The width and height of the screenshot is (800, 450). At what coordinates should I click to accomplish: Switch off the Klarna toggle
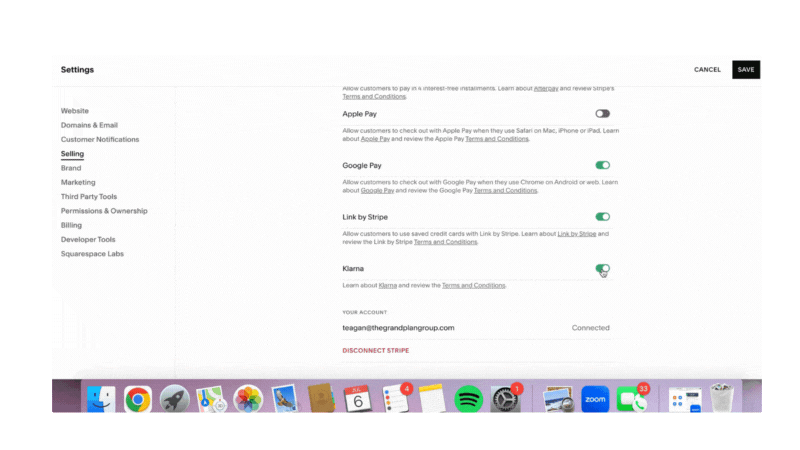603,268
